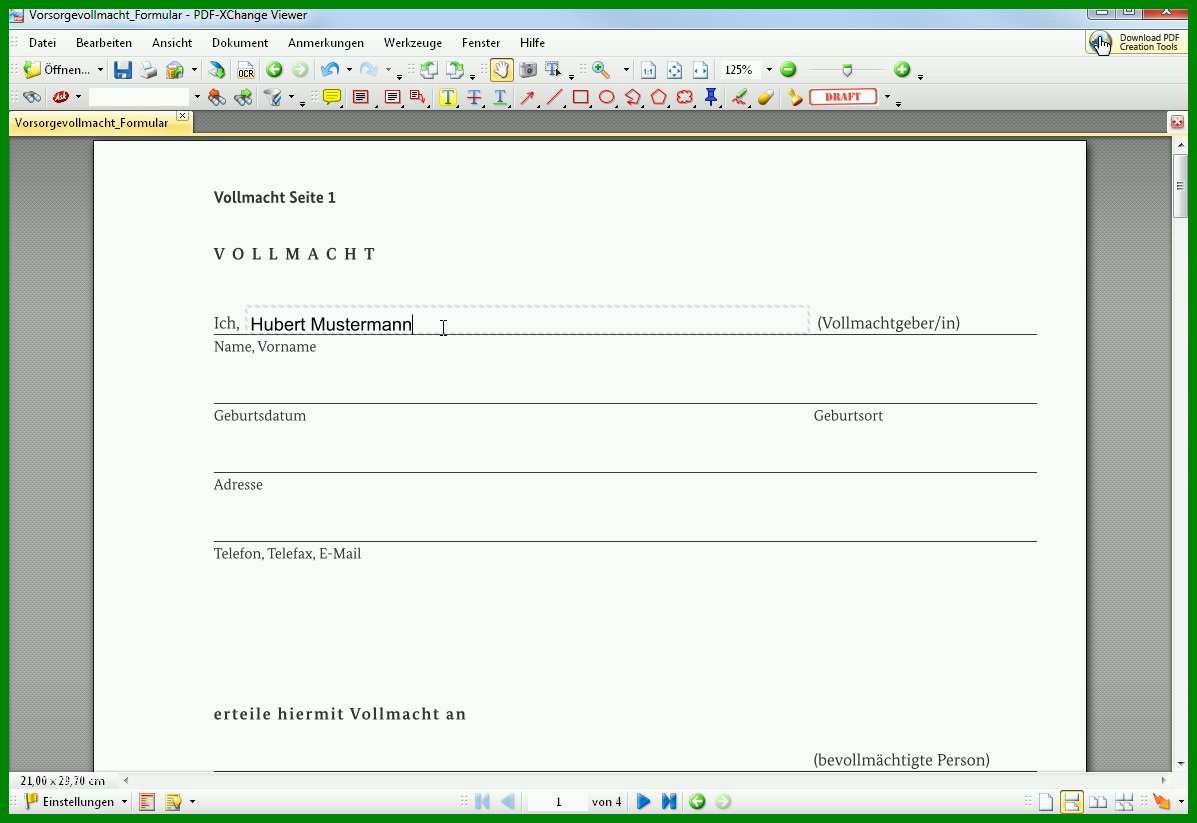Screen dimensions: 1197x823
Task: Choose the pentagon Polygon tool
Action: coord(659,97)
